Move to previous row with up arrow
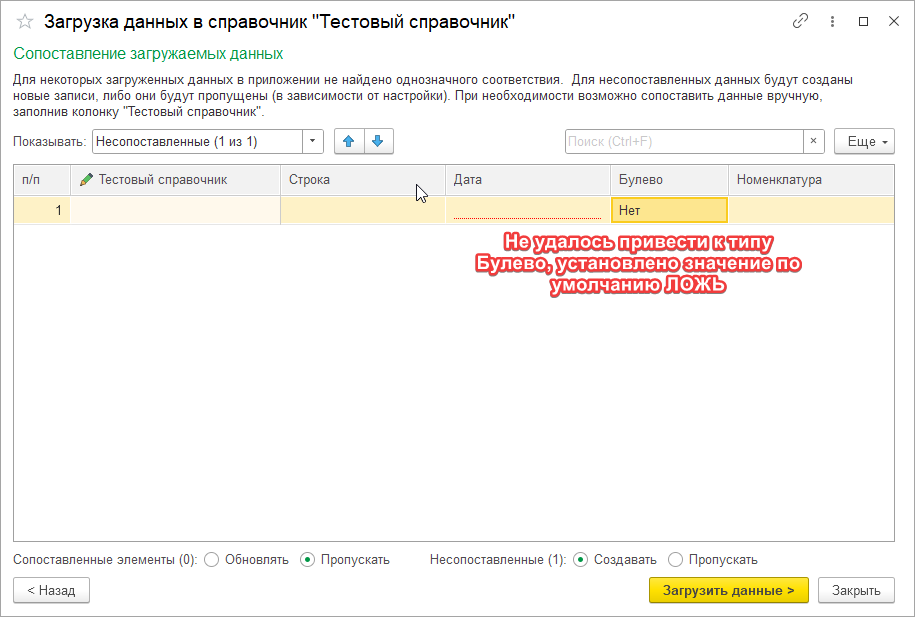Image resolution: width=915 pixels, height=617 pixels. (x=348, y=142)
